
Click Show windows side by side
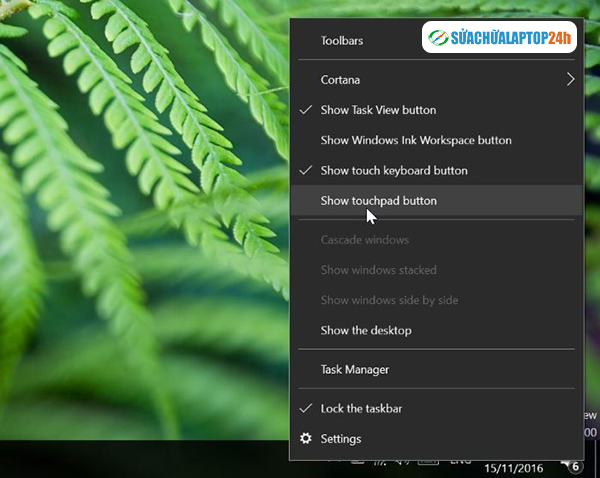(389, 300)
